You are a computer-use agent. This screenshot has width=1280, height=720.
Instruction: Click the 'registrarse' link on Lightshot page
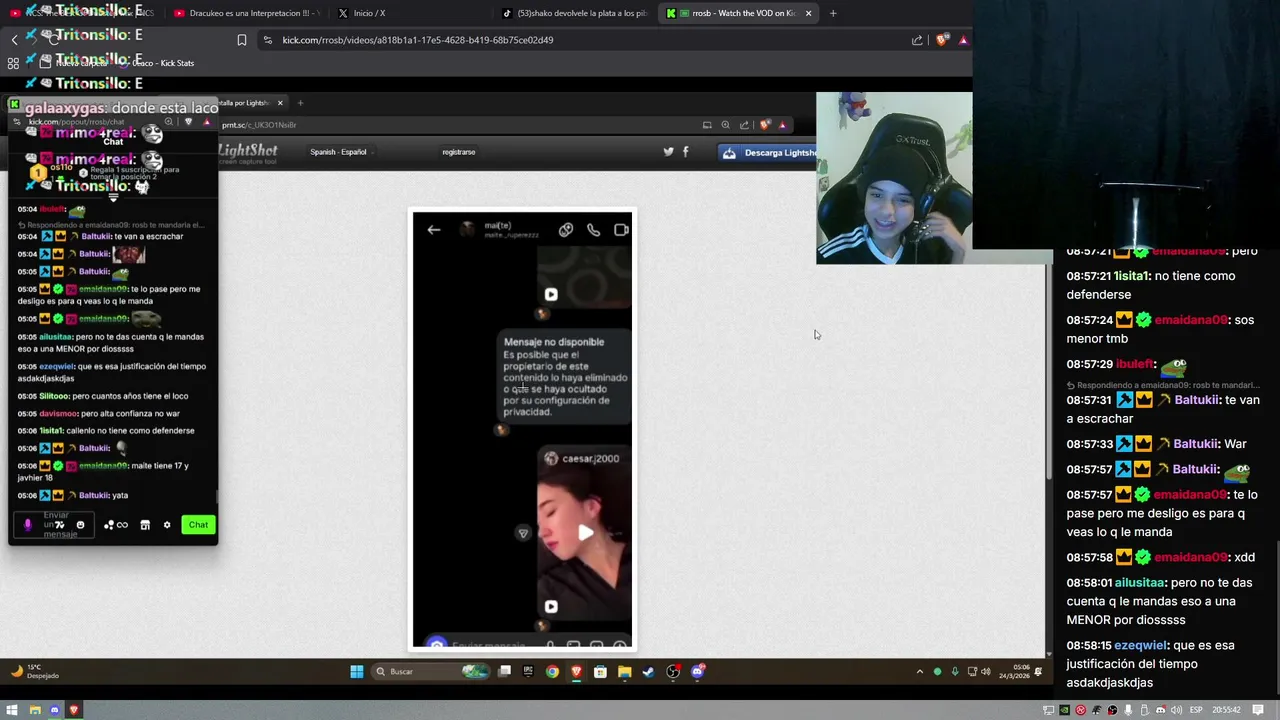click(459, 152)
